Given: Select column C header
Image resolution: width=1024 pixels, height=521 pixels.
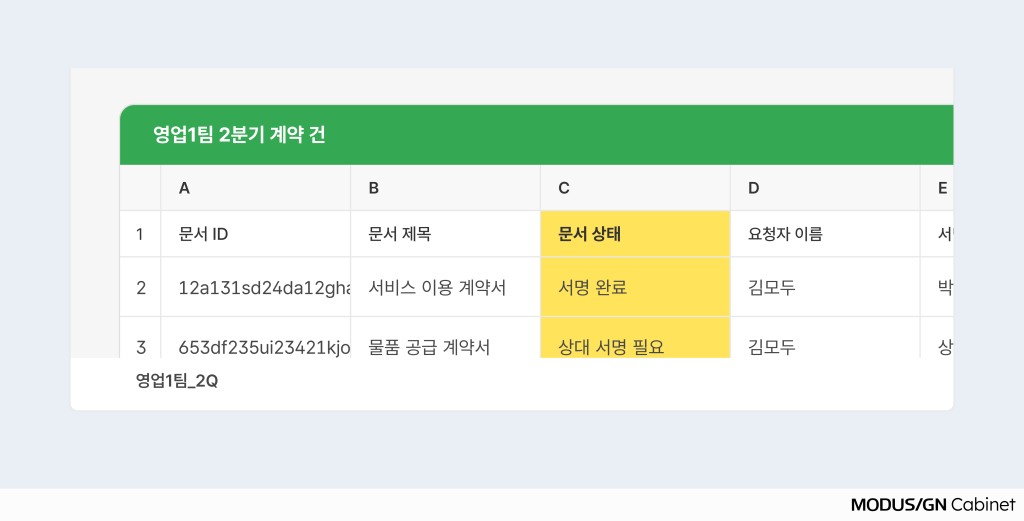Looking at the screenshot, I should click(635, 188).
